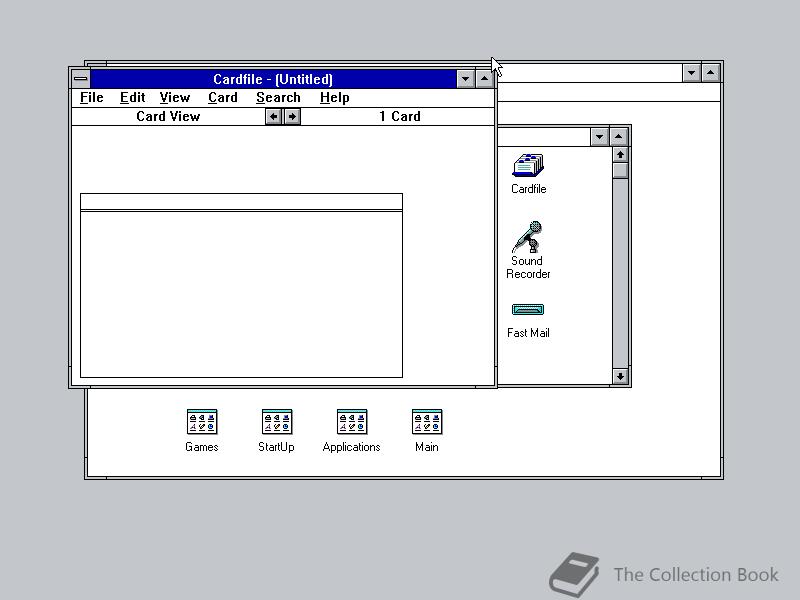The width and height of the screenshot is (800, 600).
Task: Open the Applications program group
Action: pos(352,431)
